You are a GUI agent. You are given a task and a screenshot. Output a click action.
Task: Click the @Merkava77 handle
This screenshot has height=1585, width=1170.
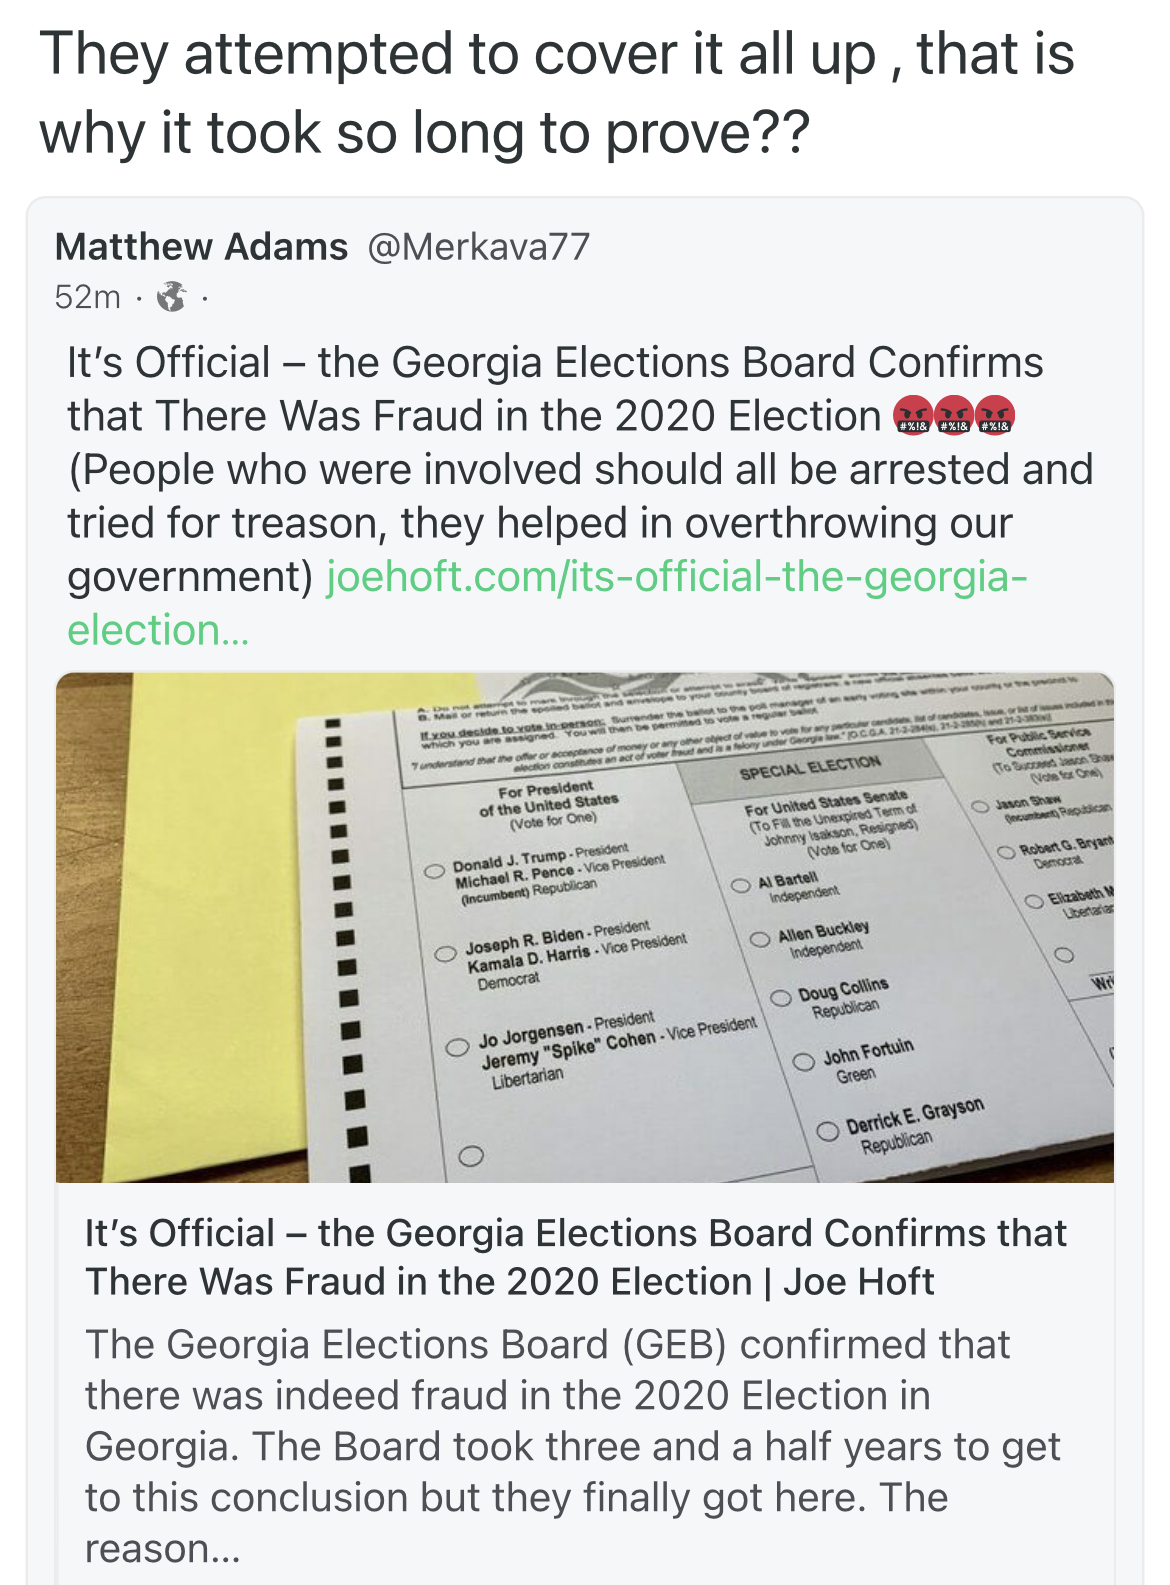coord(479,246)
